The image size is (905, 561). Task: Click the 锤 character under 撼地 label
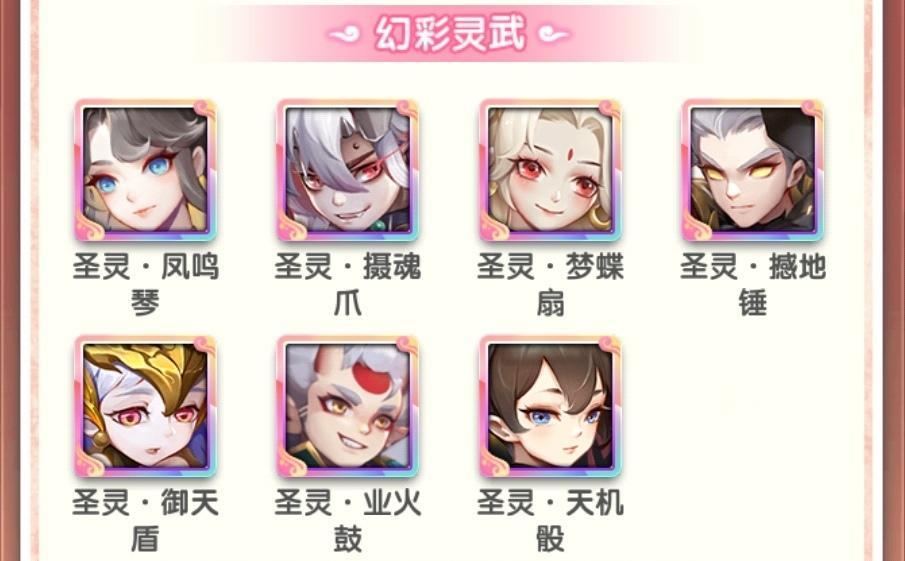click(x=753, y=304)
